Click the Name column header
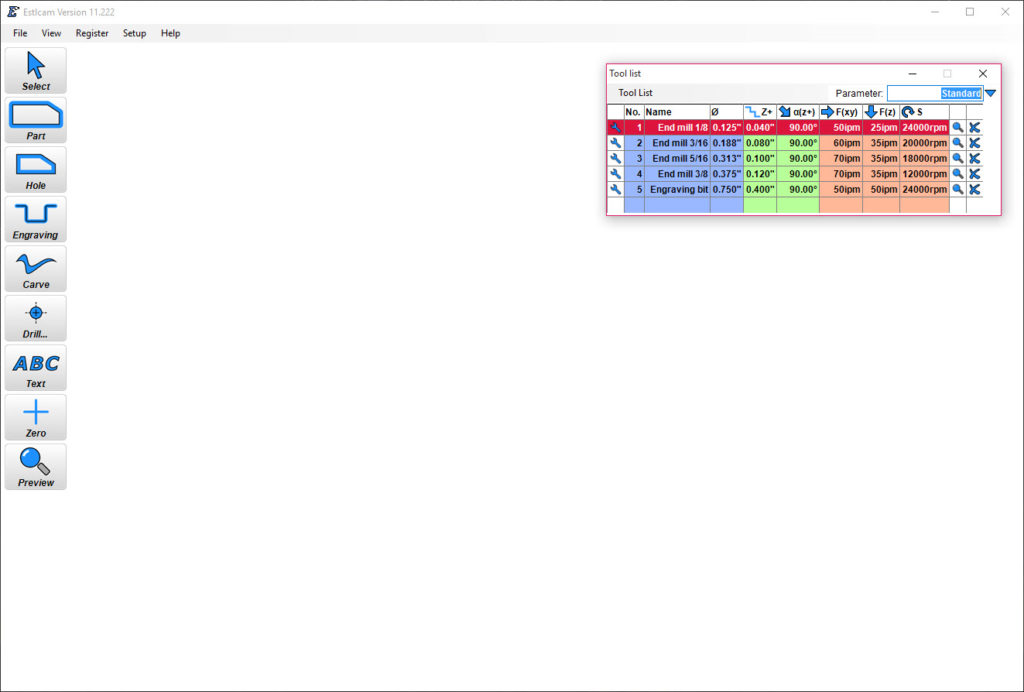The width and height of the screenshot is (1024, 692). 677,112
